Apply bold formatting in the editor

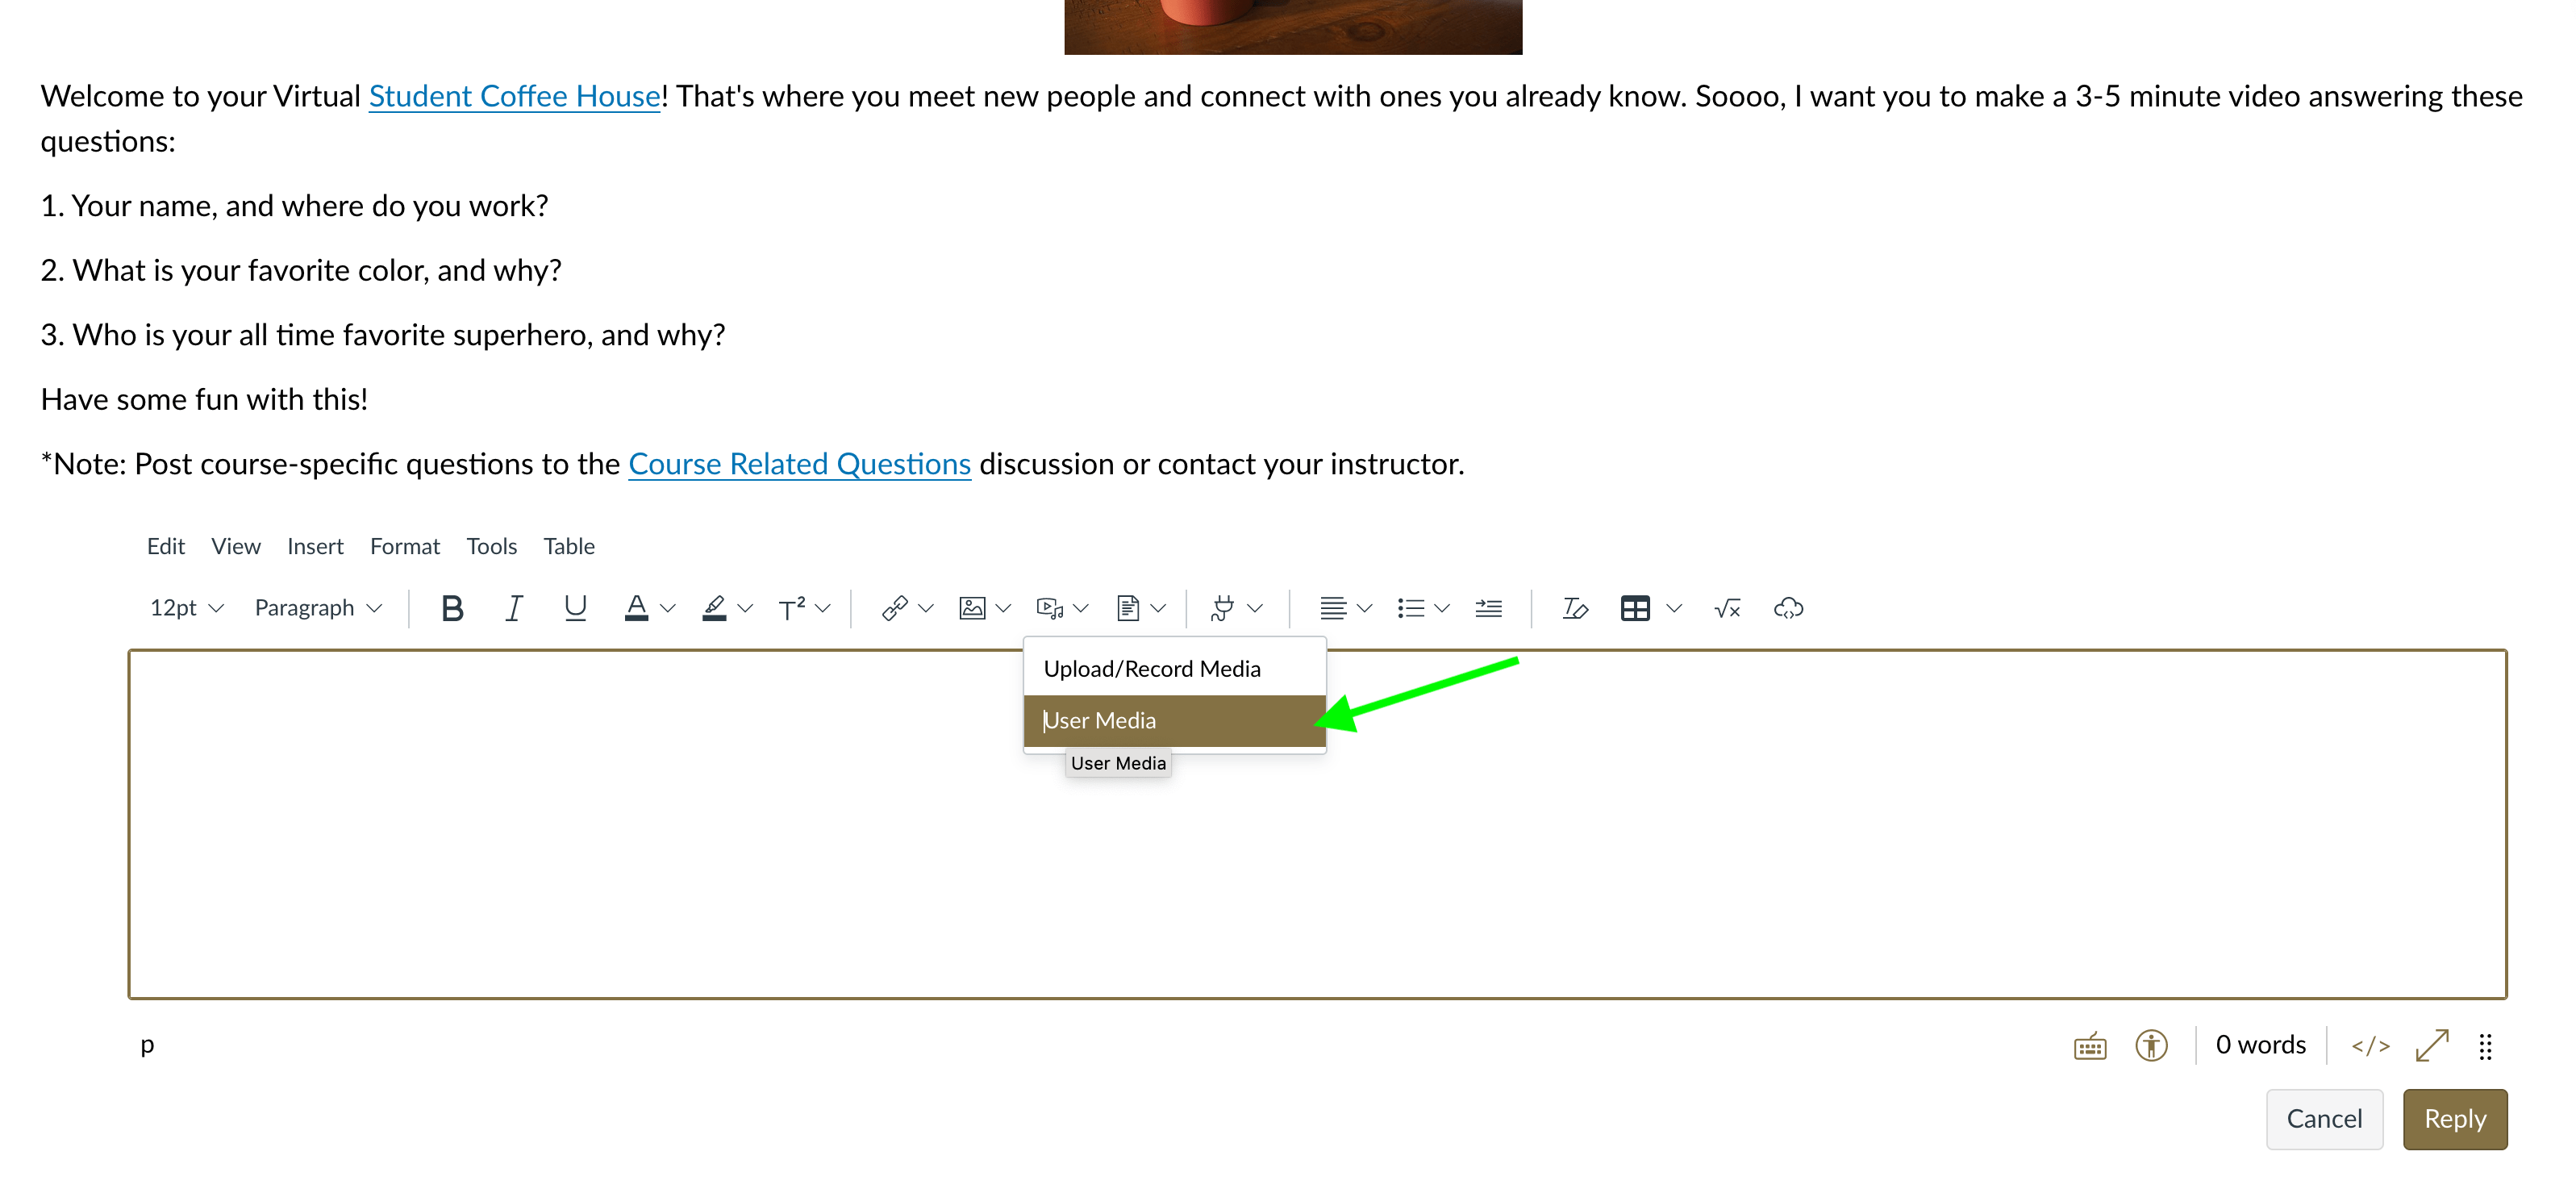tap(452, 607)
